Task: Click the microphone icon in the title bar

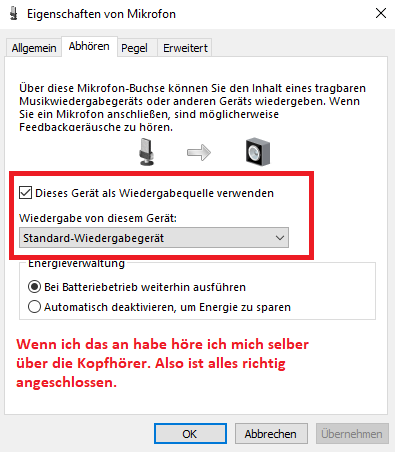Action: click(x=14, y=14)
